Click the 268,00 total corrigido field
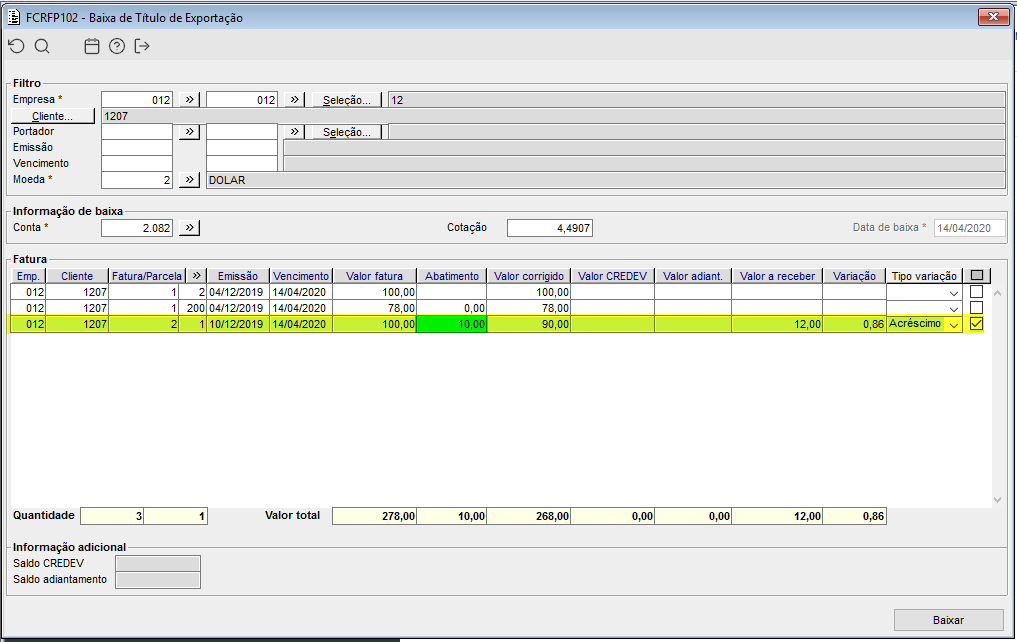Screen dimensions: 1017x642 [529, 516]
